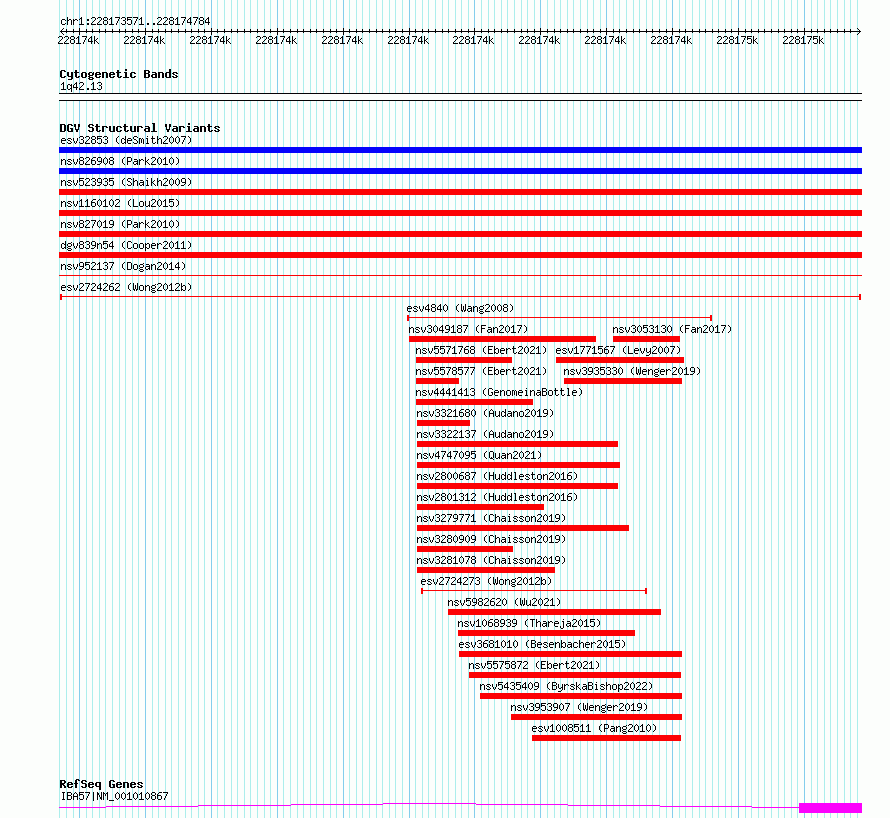
Task: Click the red bar under nsv3321680 (Audano2019)
Action: 443,423
